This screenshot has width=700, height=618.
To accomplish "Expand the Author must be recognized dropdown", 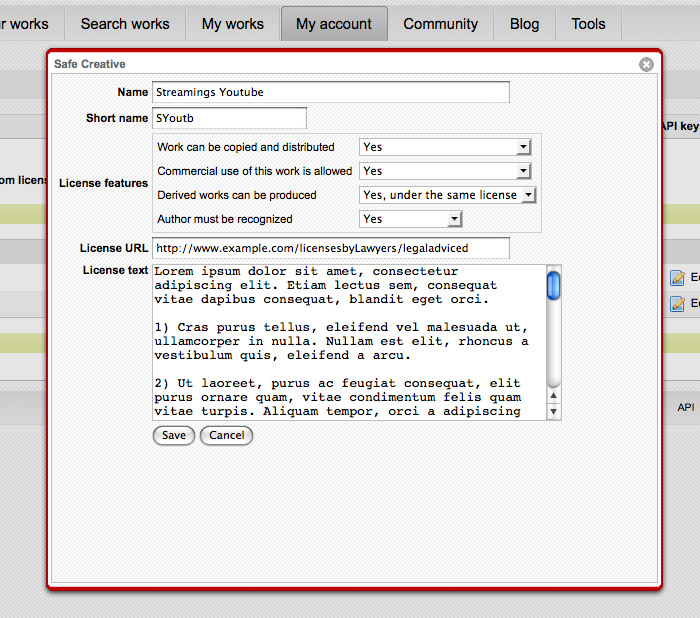I will click(x=410, y=219).
